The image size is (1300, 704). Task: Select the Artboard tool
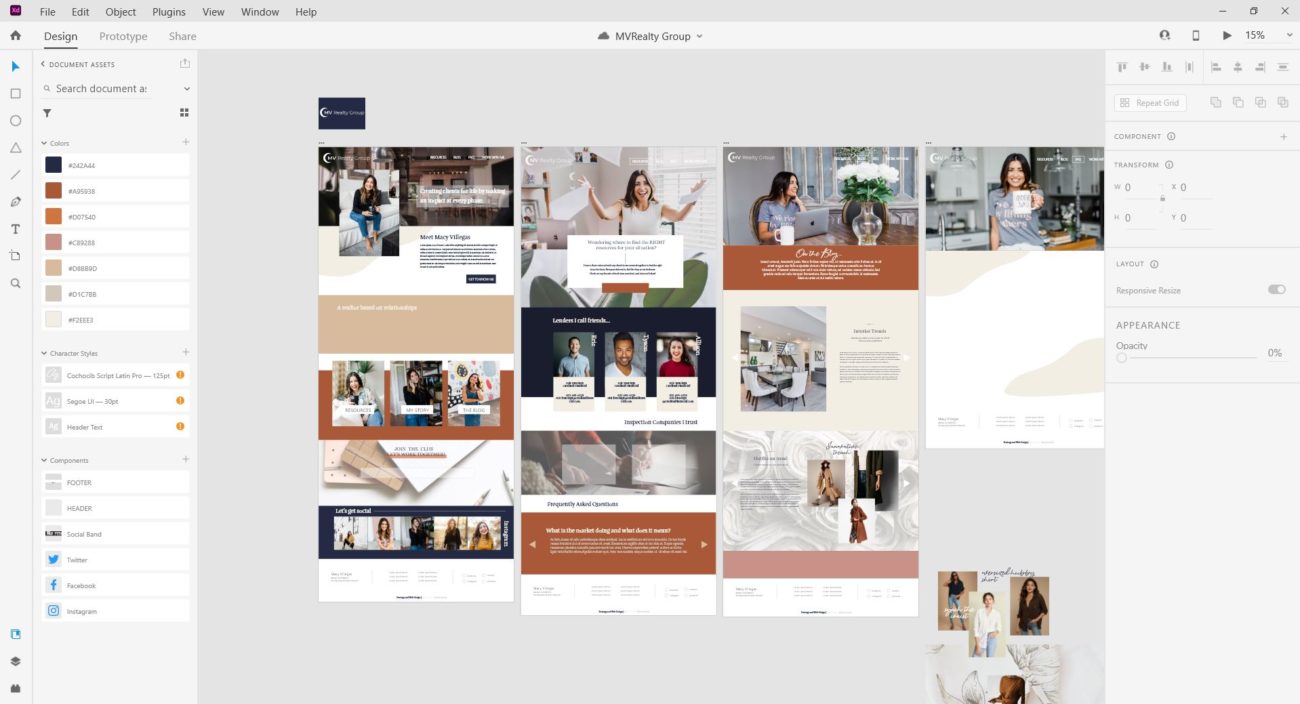[x=15, y=256]
